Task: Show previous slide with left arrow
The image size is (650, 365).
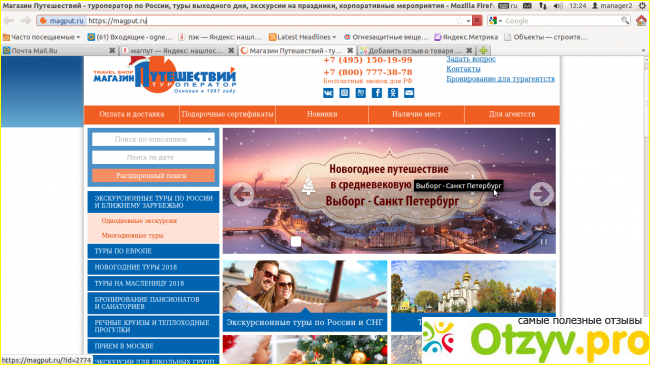Action: [242, 194]
